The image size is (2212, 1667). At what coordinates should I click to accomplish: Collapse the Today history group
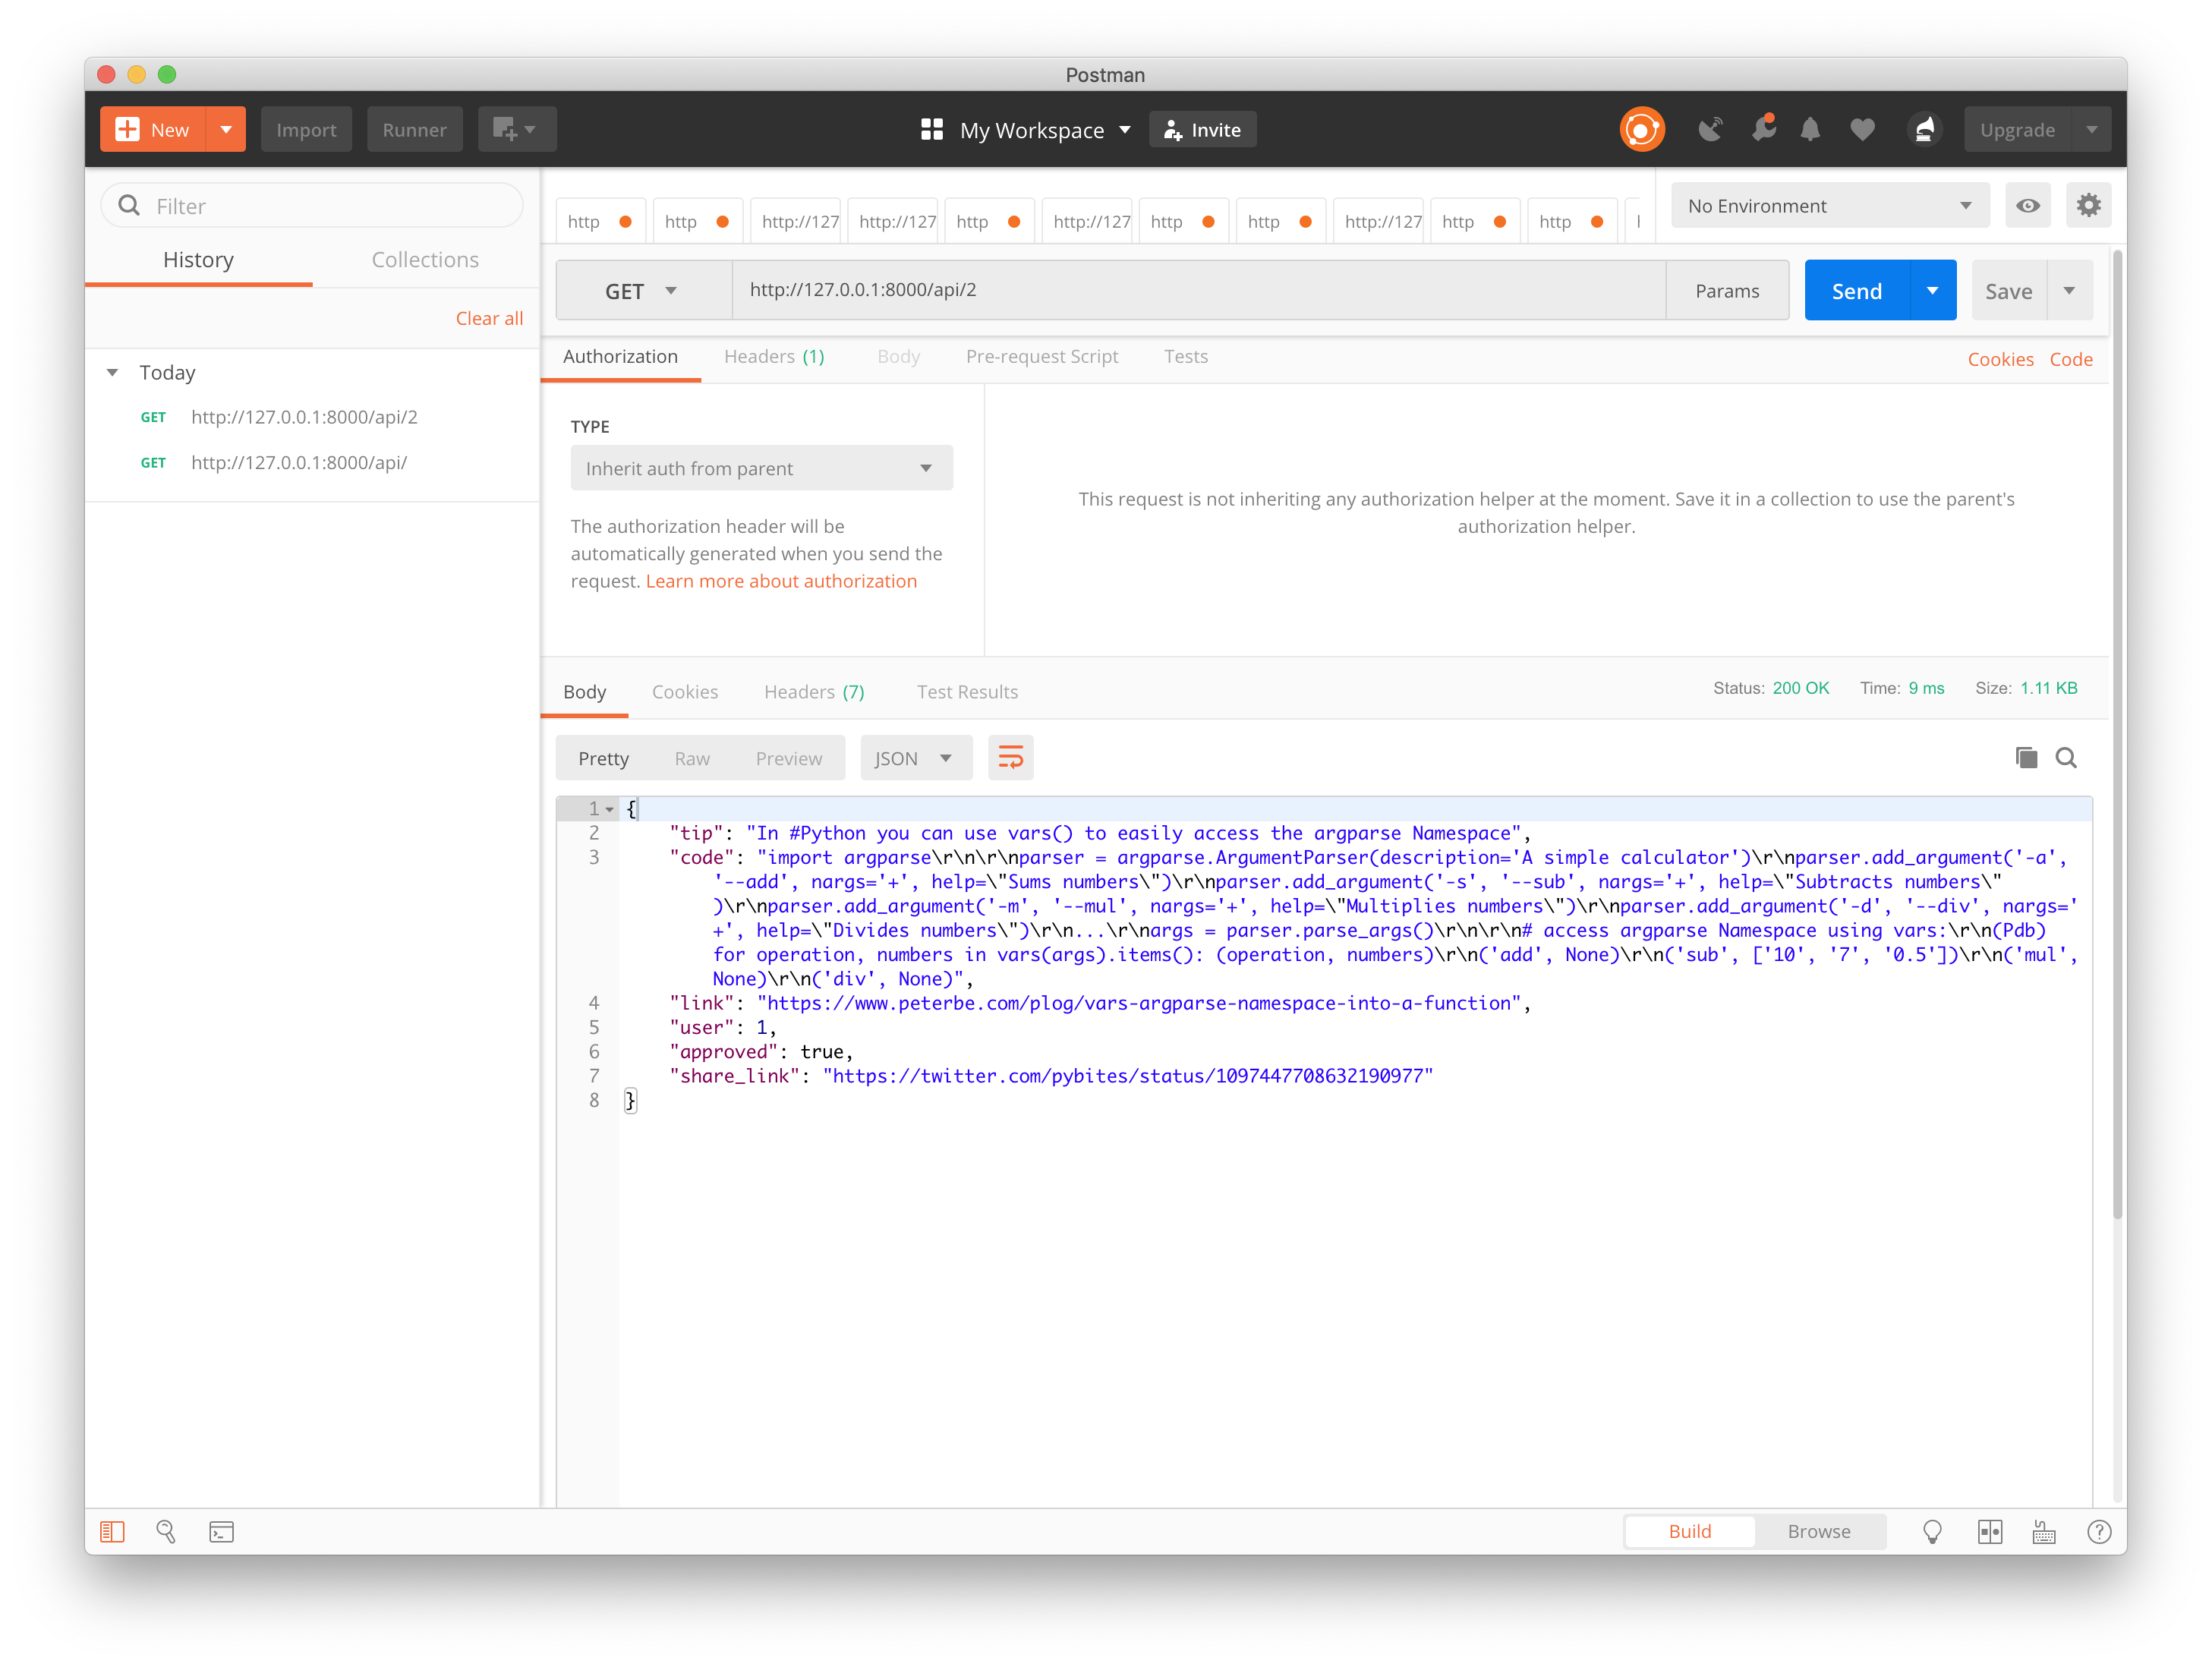click(x=113, y=373)
